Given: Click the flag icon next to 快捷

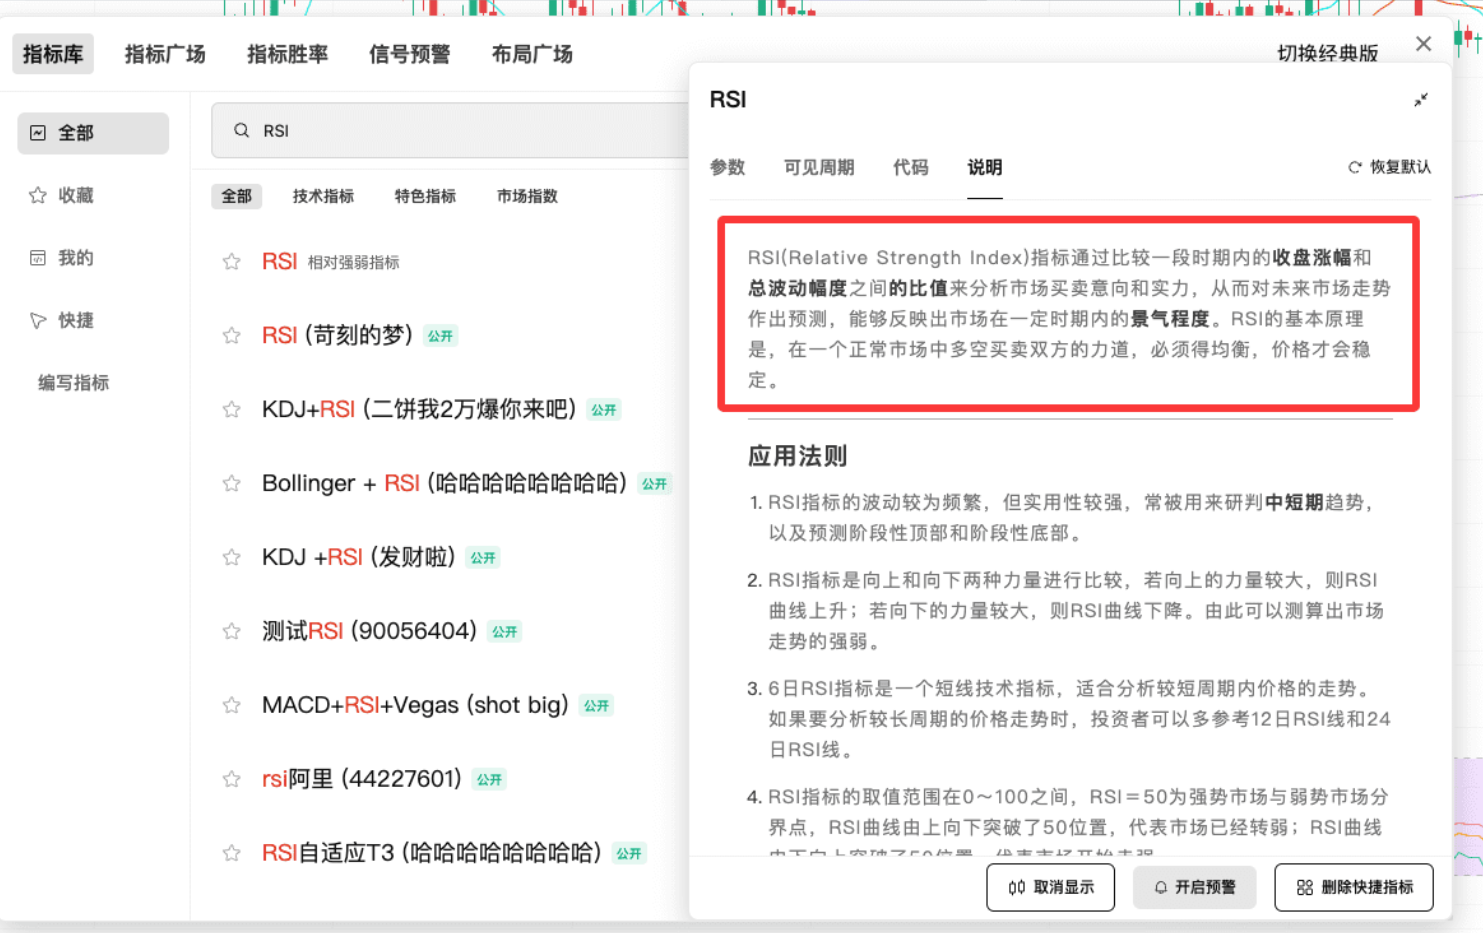Looking at the screenshot, I should point(36,320).
